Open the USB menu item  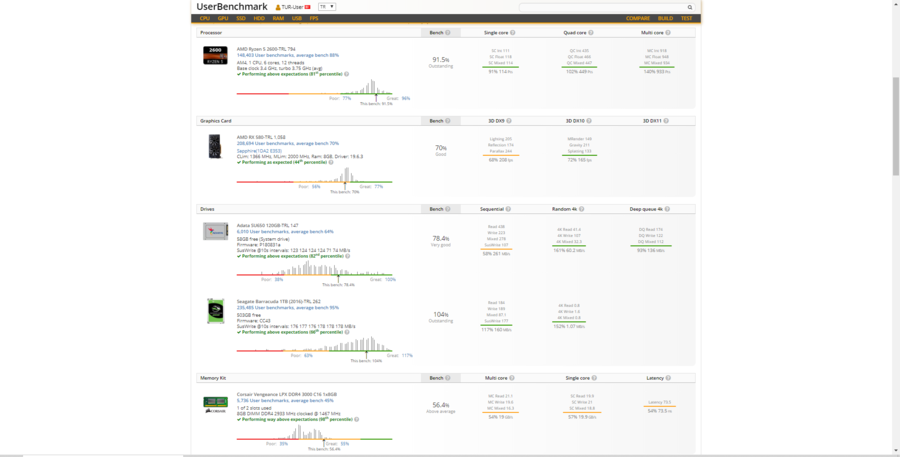pyautogui.click(x=297, y=18)
